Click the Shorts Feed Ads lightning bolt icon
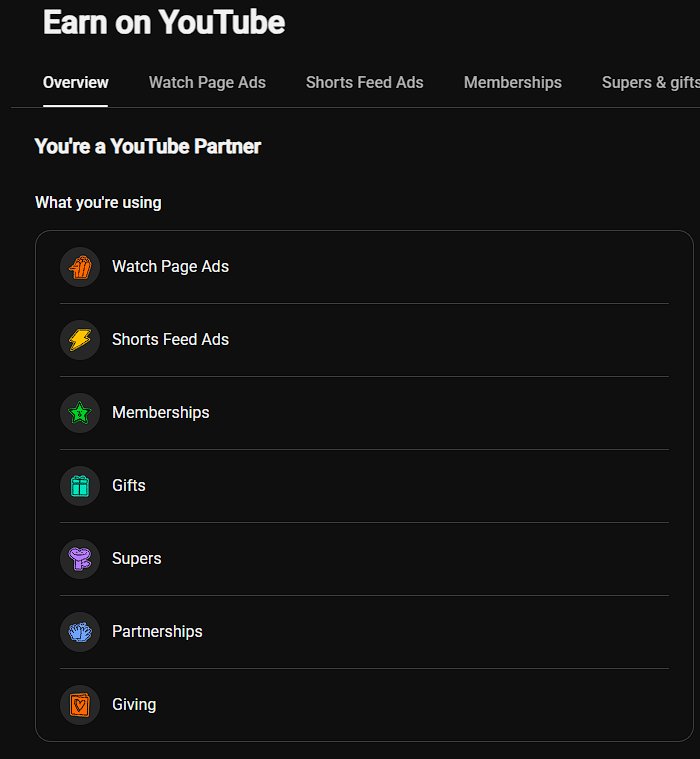700x759 pixels. click(x=80, y=340)
